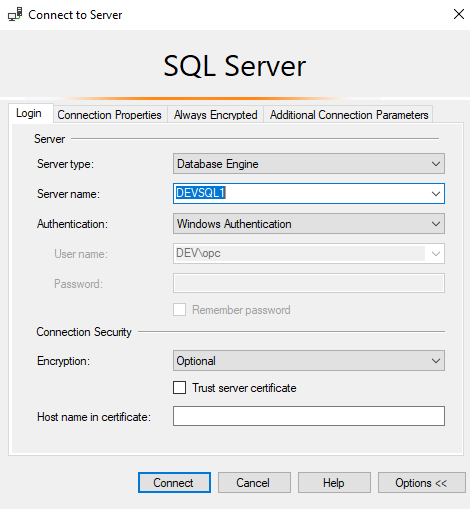Click the 'Server type:' label
470x509 pixels.
coord(65,164)
